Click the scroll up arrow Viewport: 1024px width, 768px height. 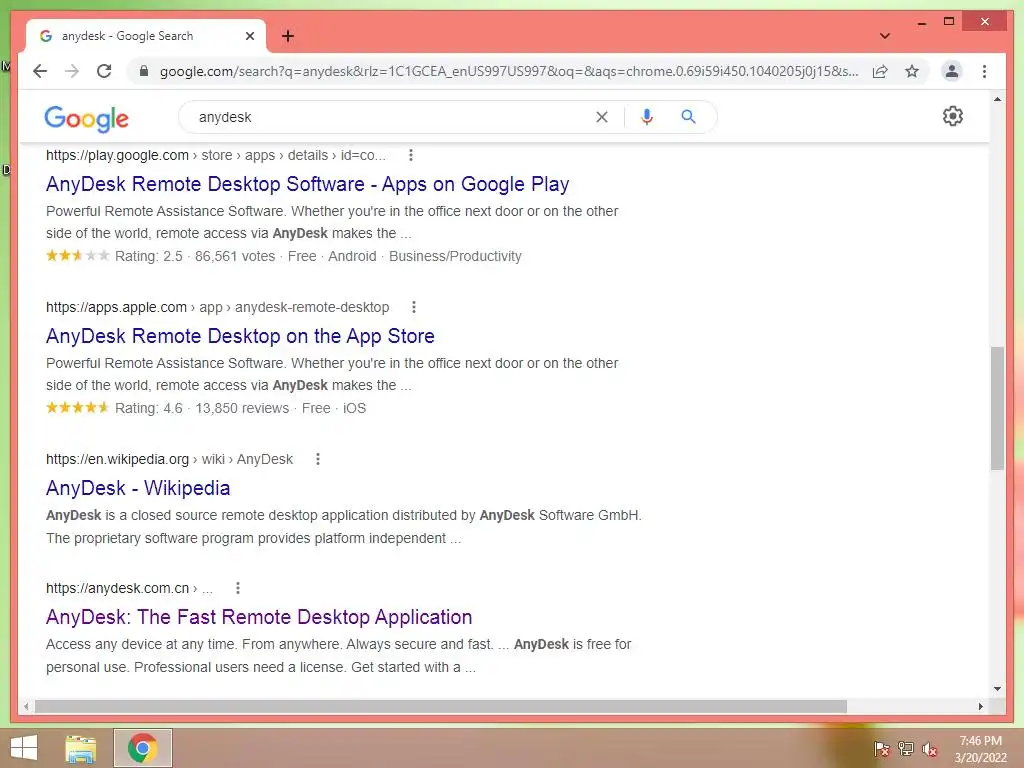pyautogui.click(x=997, y=99)
